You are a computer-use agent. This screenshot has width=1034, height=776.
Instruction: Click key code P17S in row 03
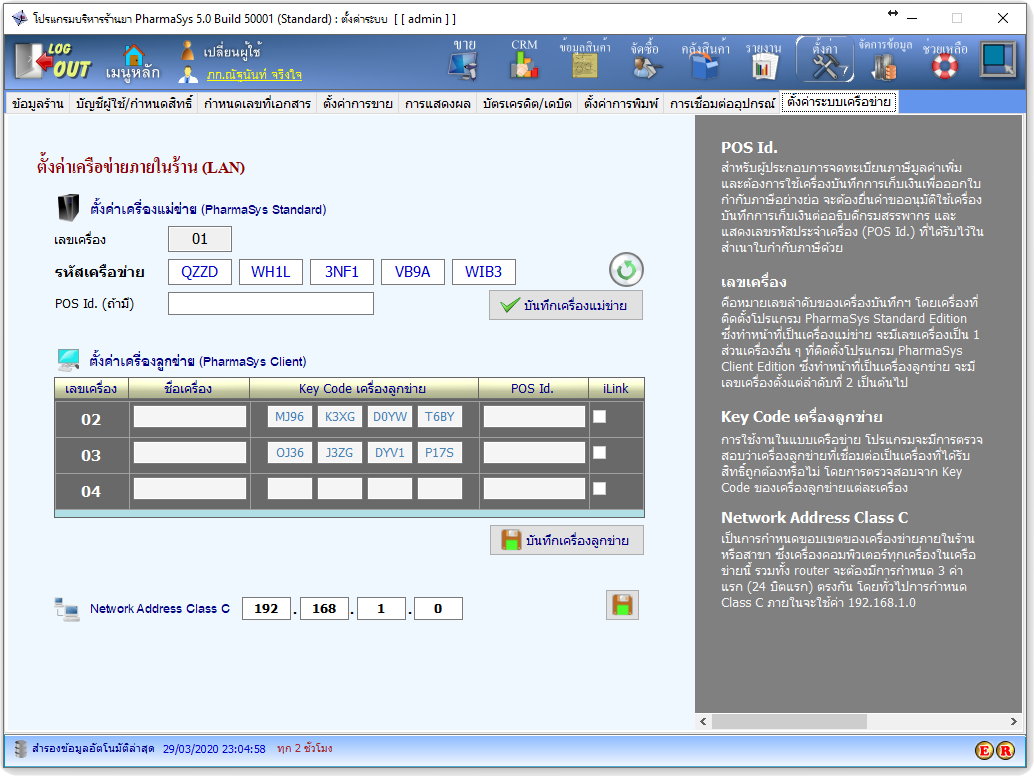(x=439, y=453)
